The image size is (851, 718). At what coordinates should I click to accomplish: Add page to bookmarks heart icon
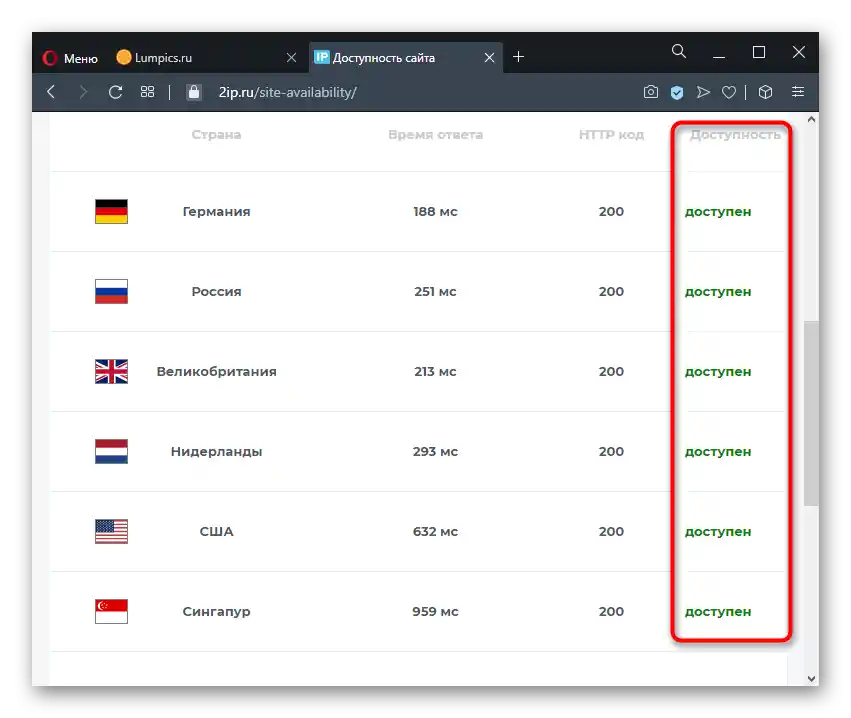tap(729, 92)
